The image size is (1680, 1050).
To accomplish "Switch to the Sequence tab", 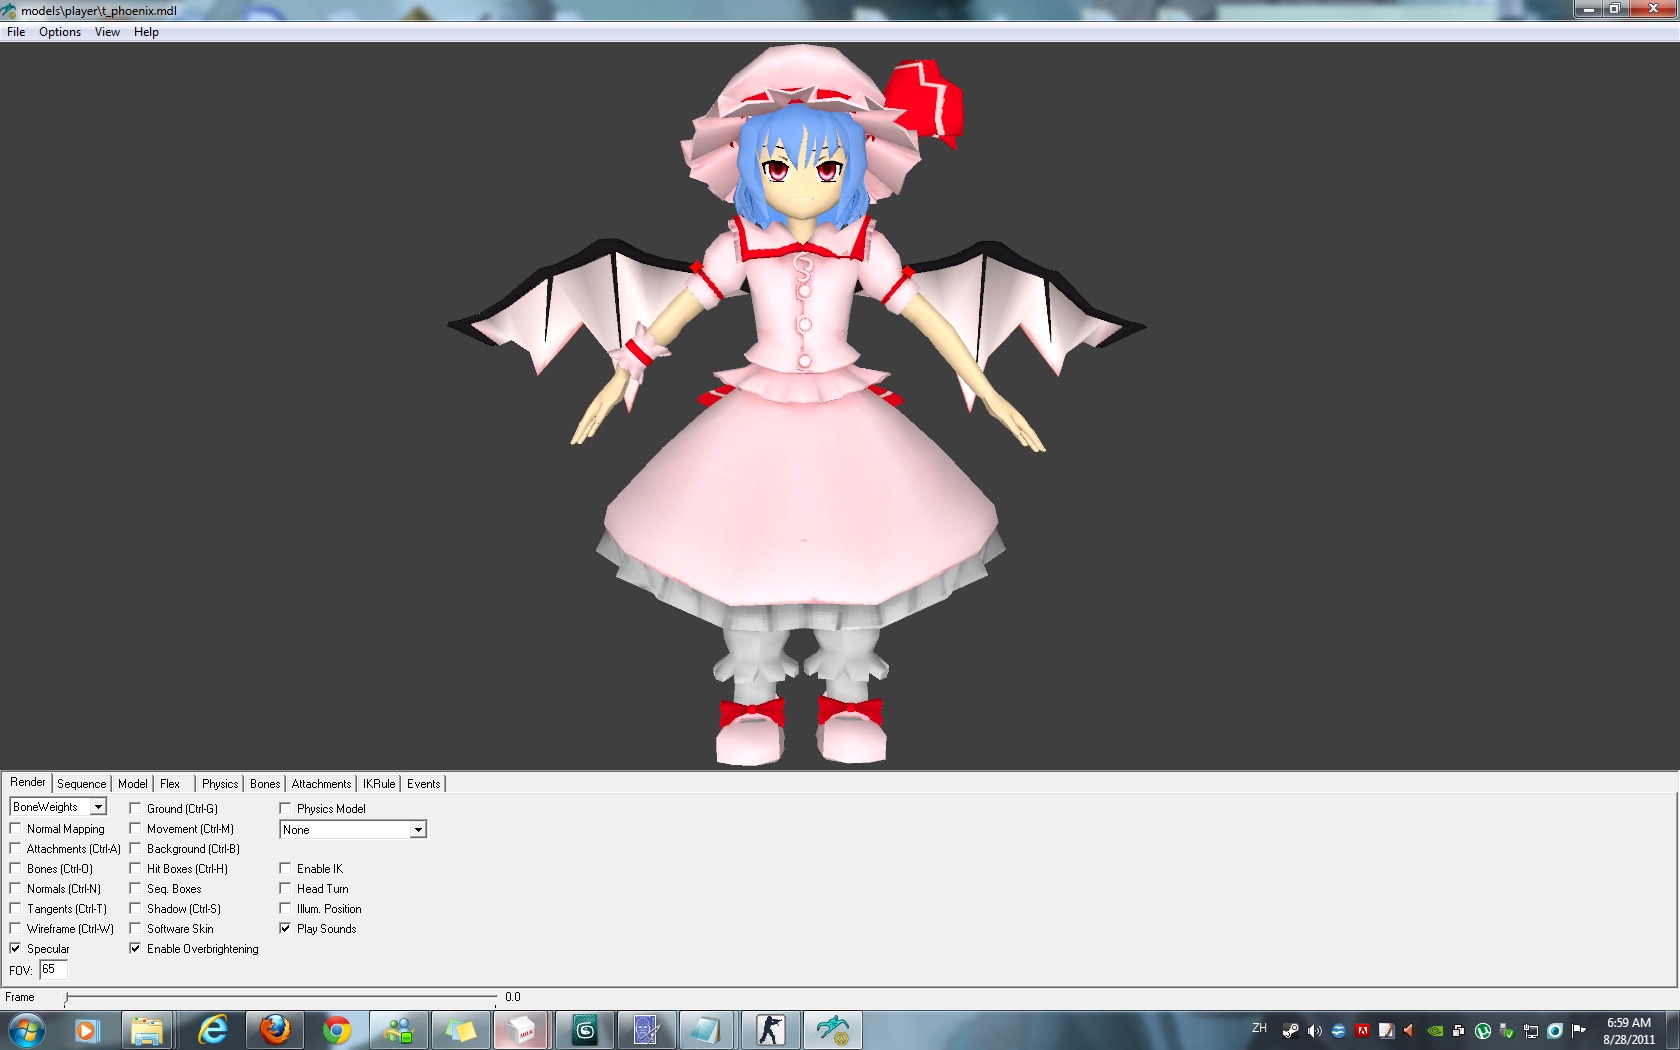I will coord(81,784).
